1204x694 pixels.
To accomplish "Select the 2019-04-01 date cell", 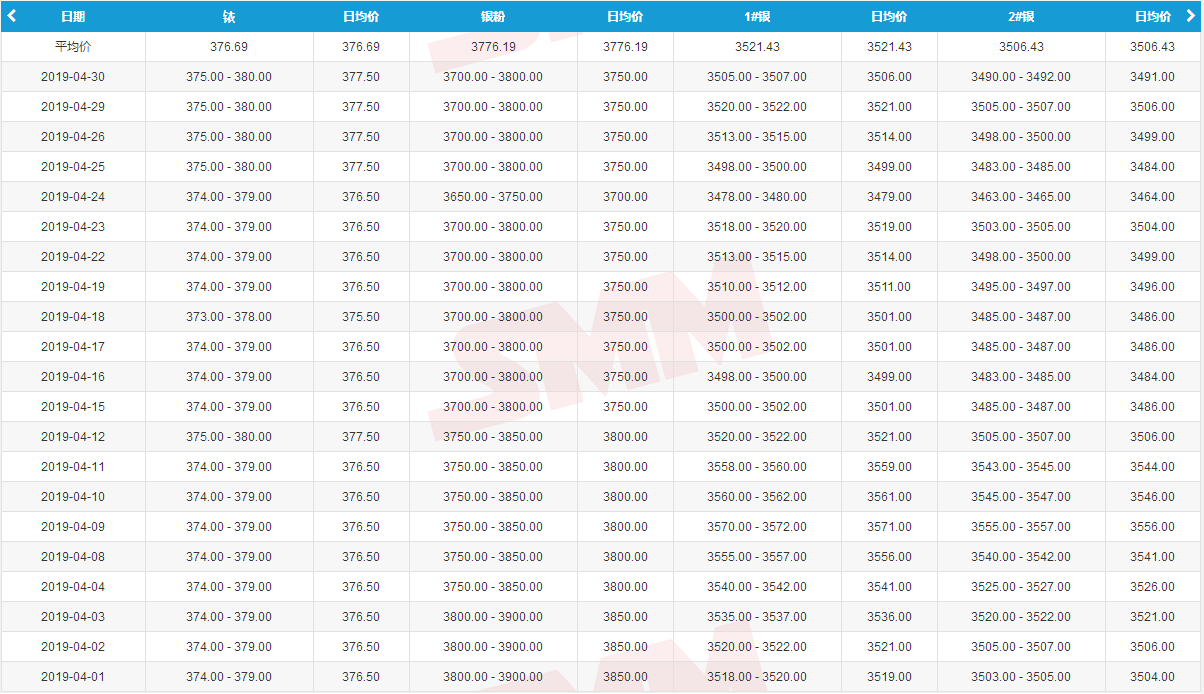I will pos(73,677).
